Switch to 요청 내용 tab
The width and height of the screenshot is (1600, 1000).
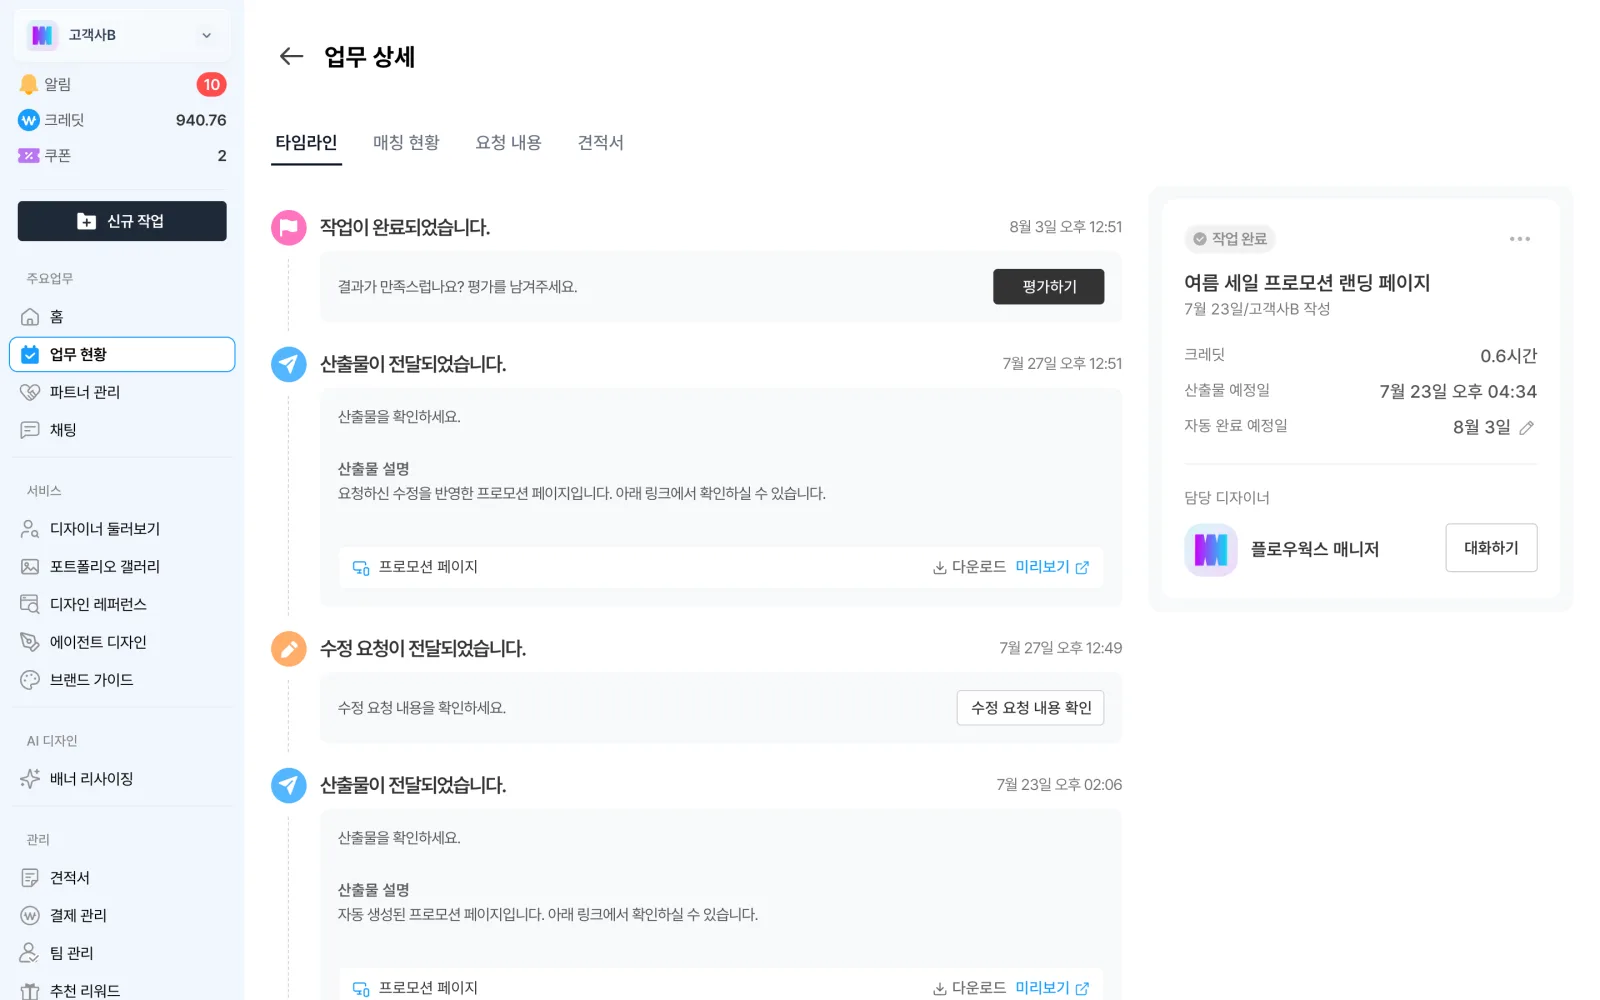[x=508, y=143]
